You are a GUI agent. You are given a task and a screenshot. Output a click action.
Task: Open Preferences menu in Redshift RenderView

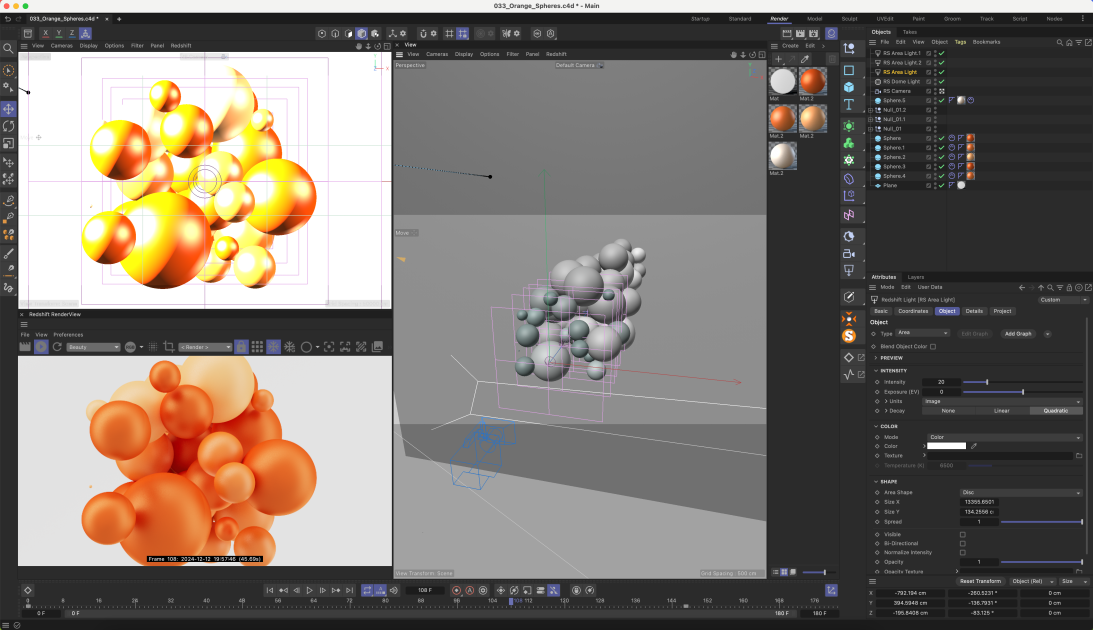click(68, 335)
